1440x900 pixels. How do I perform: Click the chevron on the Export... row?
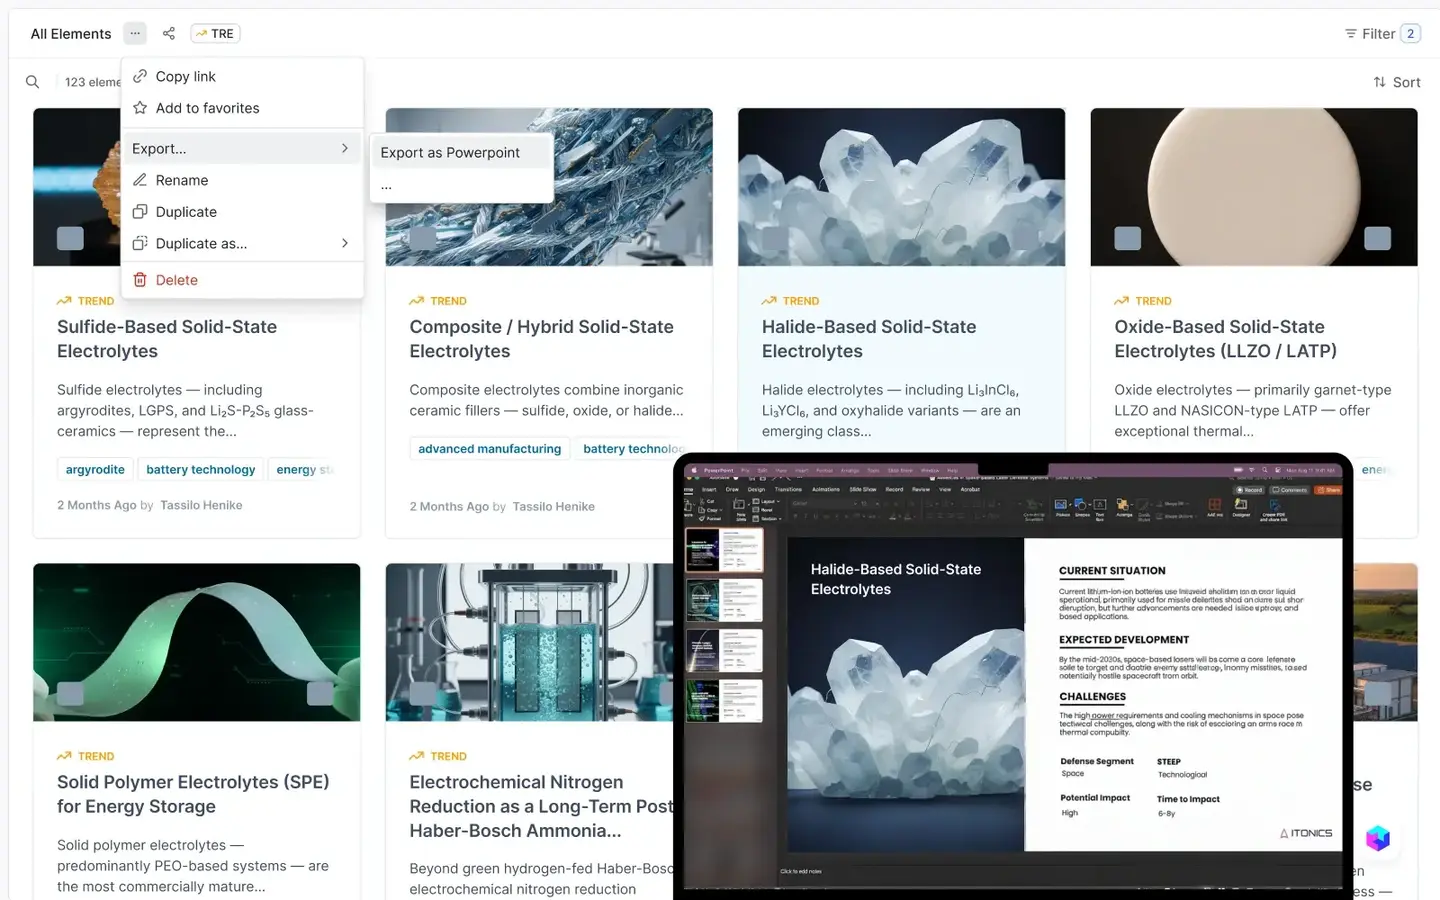[345, 148]
